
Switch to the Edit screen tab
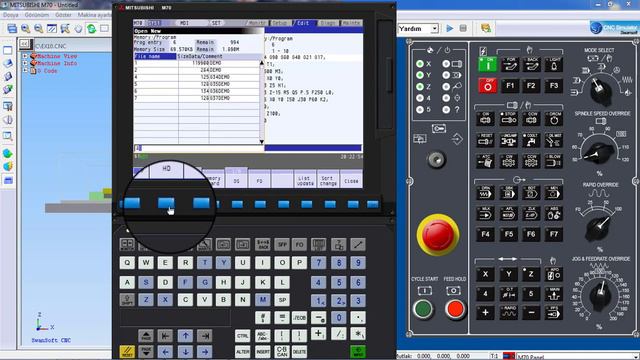[304, 23]
